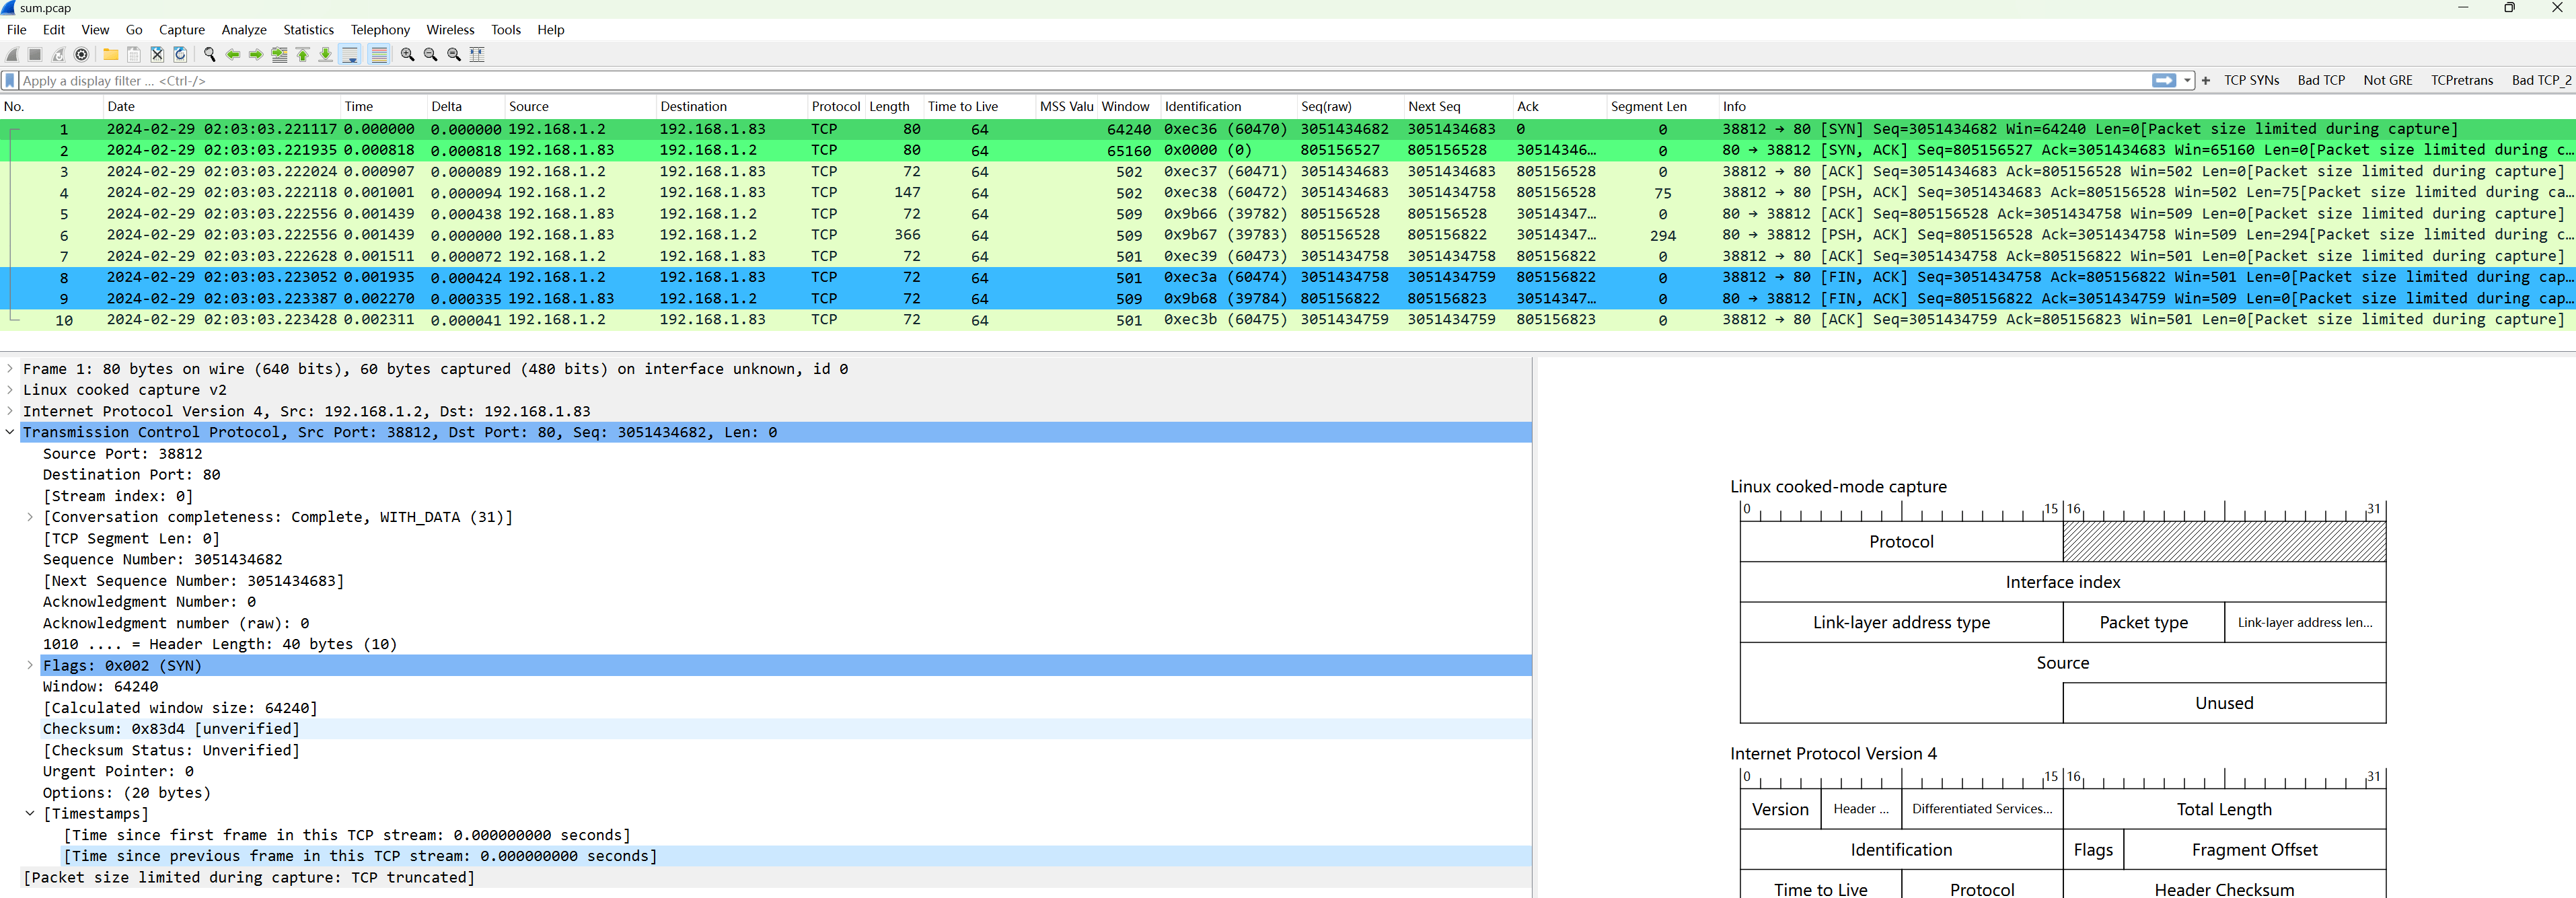Image resolution: width=2576 pixels, height=898 pixels.
Task: Click the Find packet magnifier icon
Action: (209, 54)
